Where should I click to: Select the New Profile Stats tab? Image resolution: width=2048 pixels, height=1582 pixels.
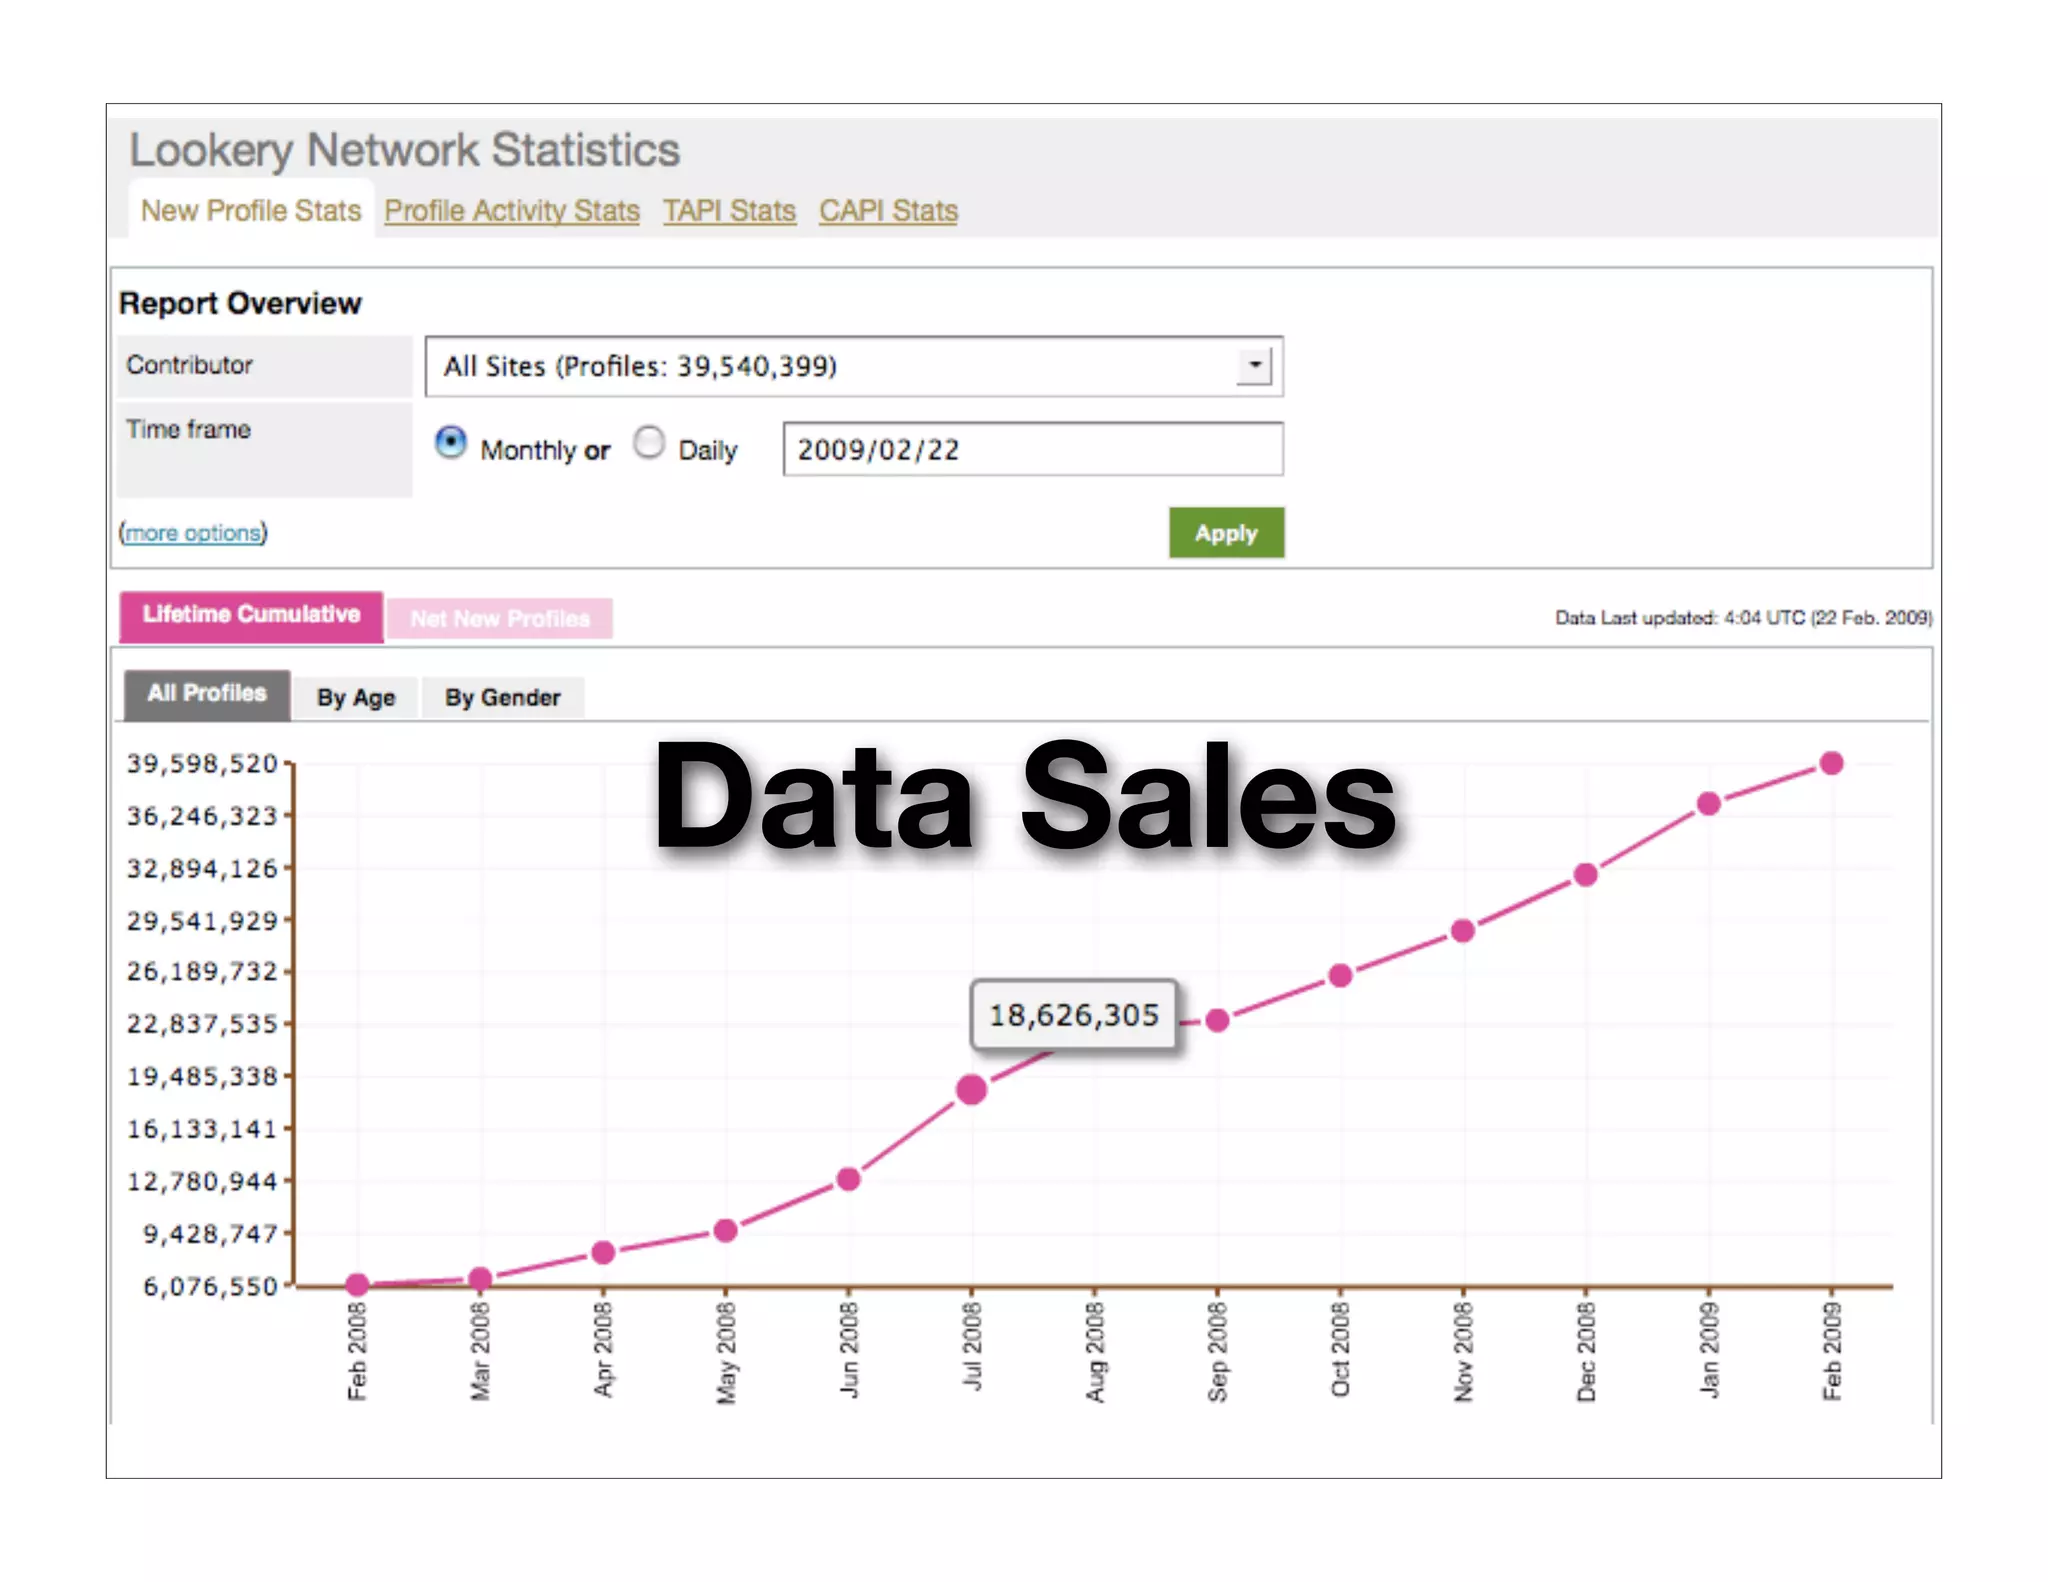point(251,211)
